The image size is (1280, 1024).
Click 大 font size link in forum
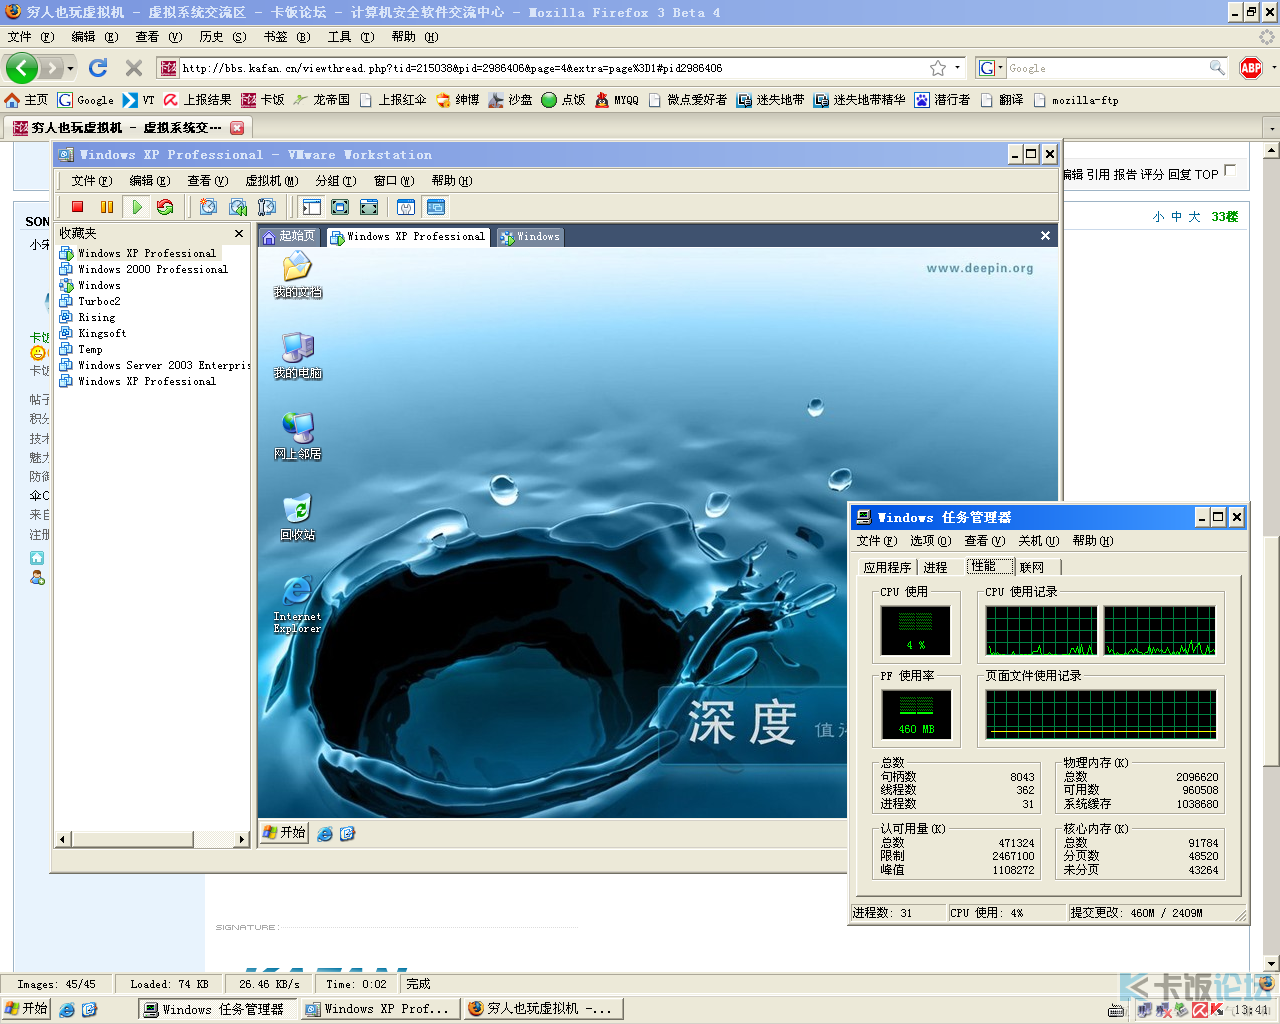coord(1194,217)
